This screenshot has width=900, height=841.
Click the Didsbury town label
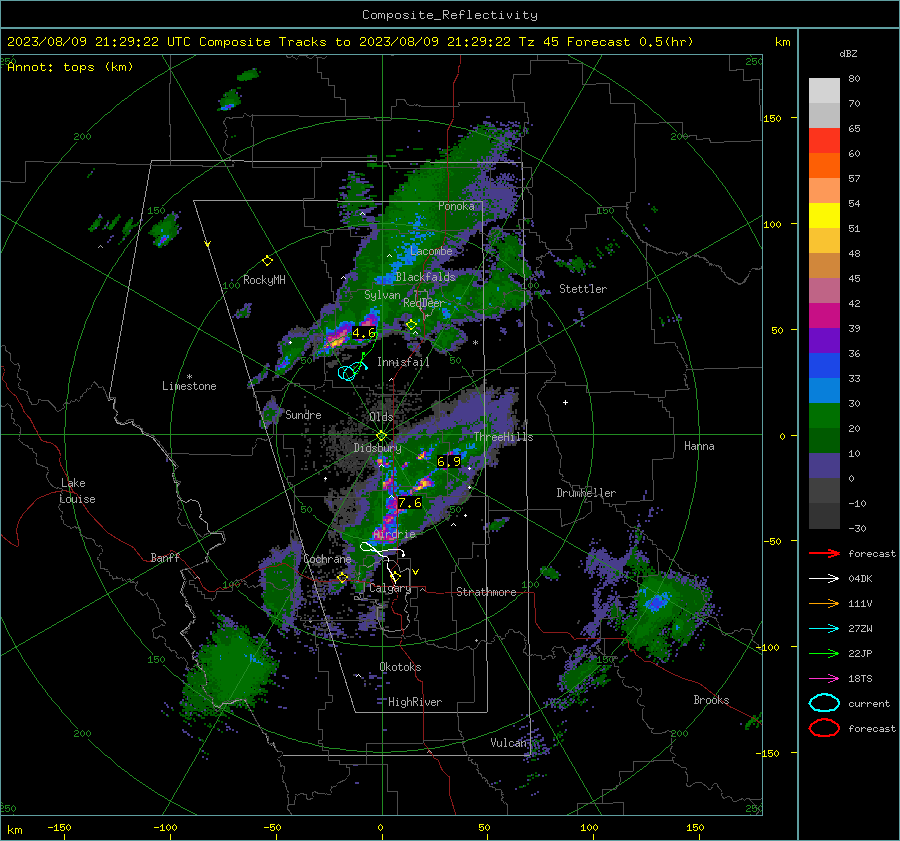pyautogui.click(x=377, y=448)
